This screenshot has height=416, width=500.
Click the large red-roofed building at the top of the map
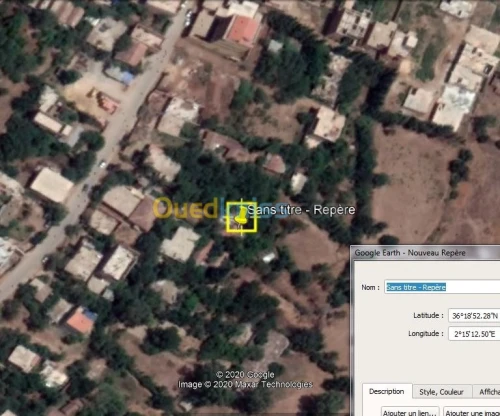click(244, 31)
